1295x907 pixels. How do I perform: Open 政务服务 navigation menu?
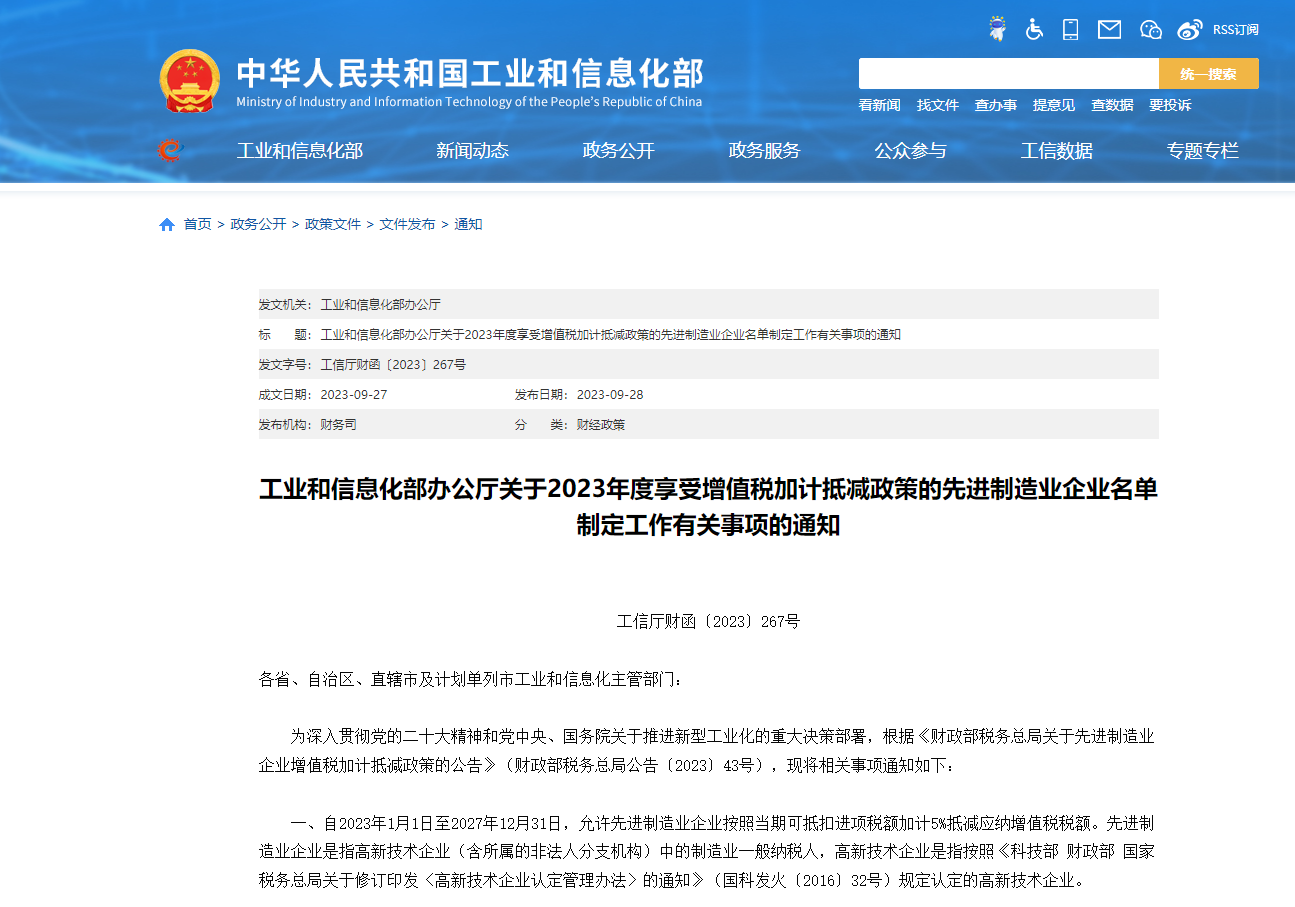tap(764, 151)
